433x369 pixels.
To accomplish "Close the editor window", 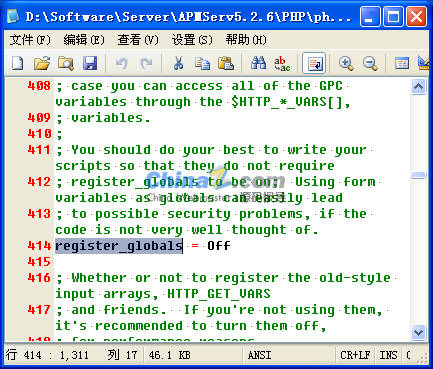I will click(416, 16).
